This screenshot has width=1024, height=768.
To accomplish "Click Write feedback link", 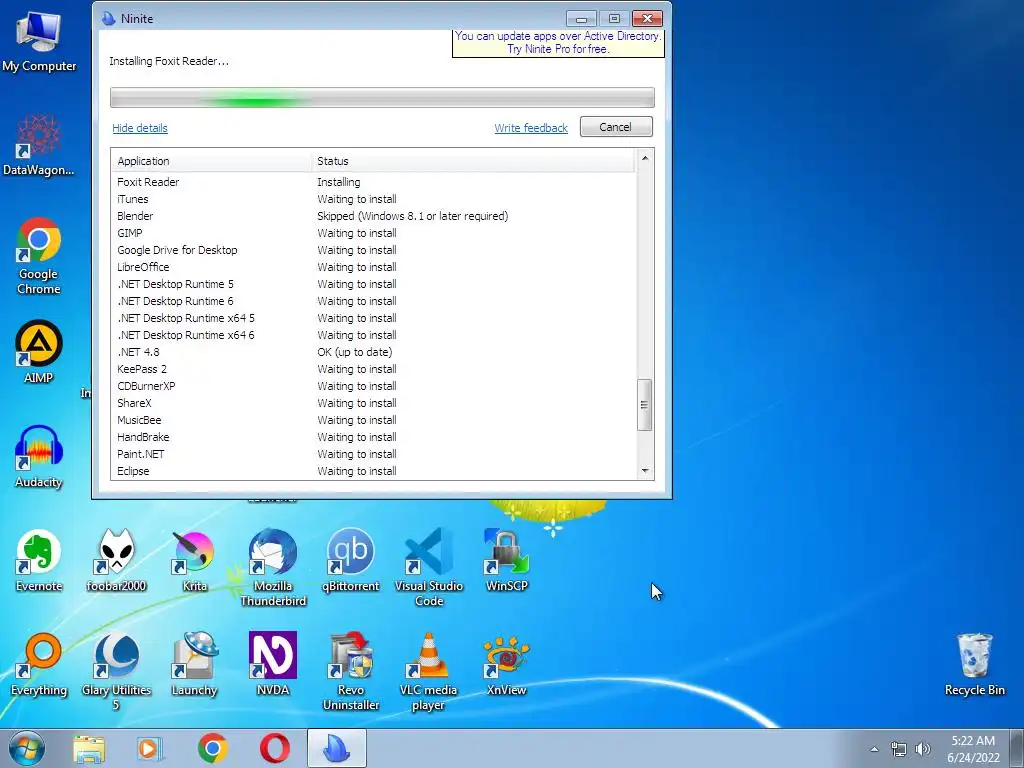I will tap(531, 128).
